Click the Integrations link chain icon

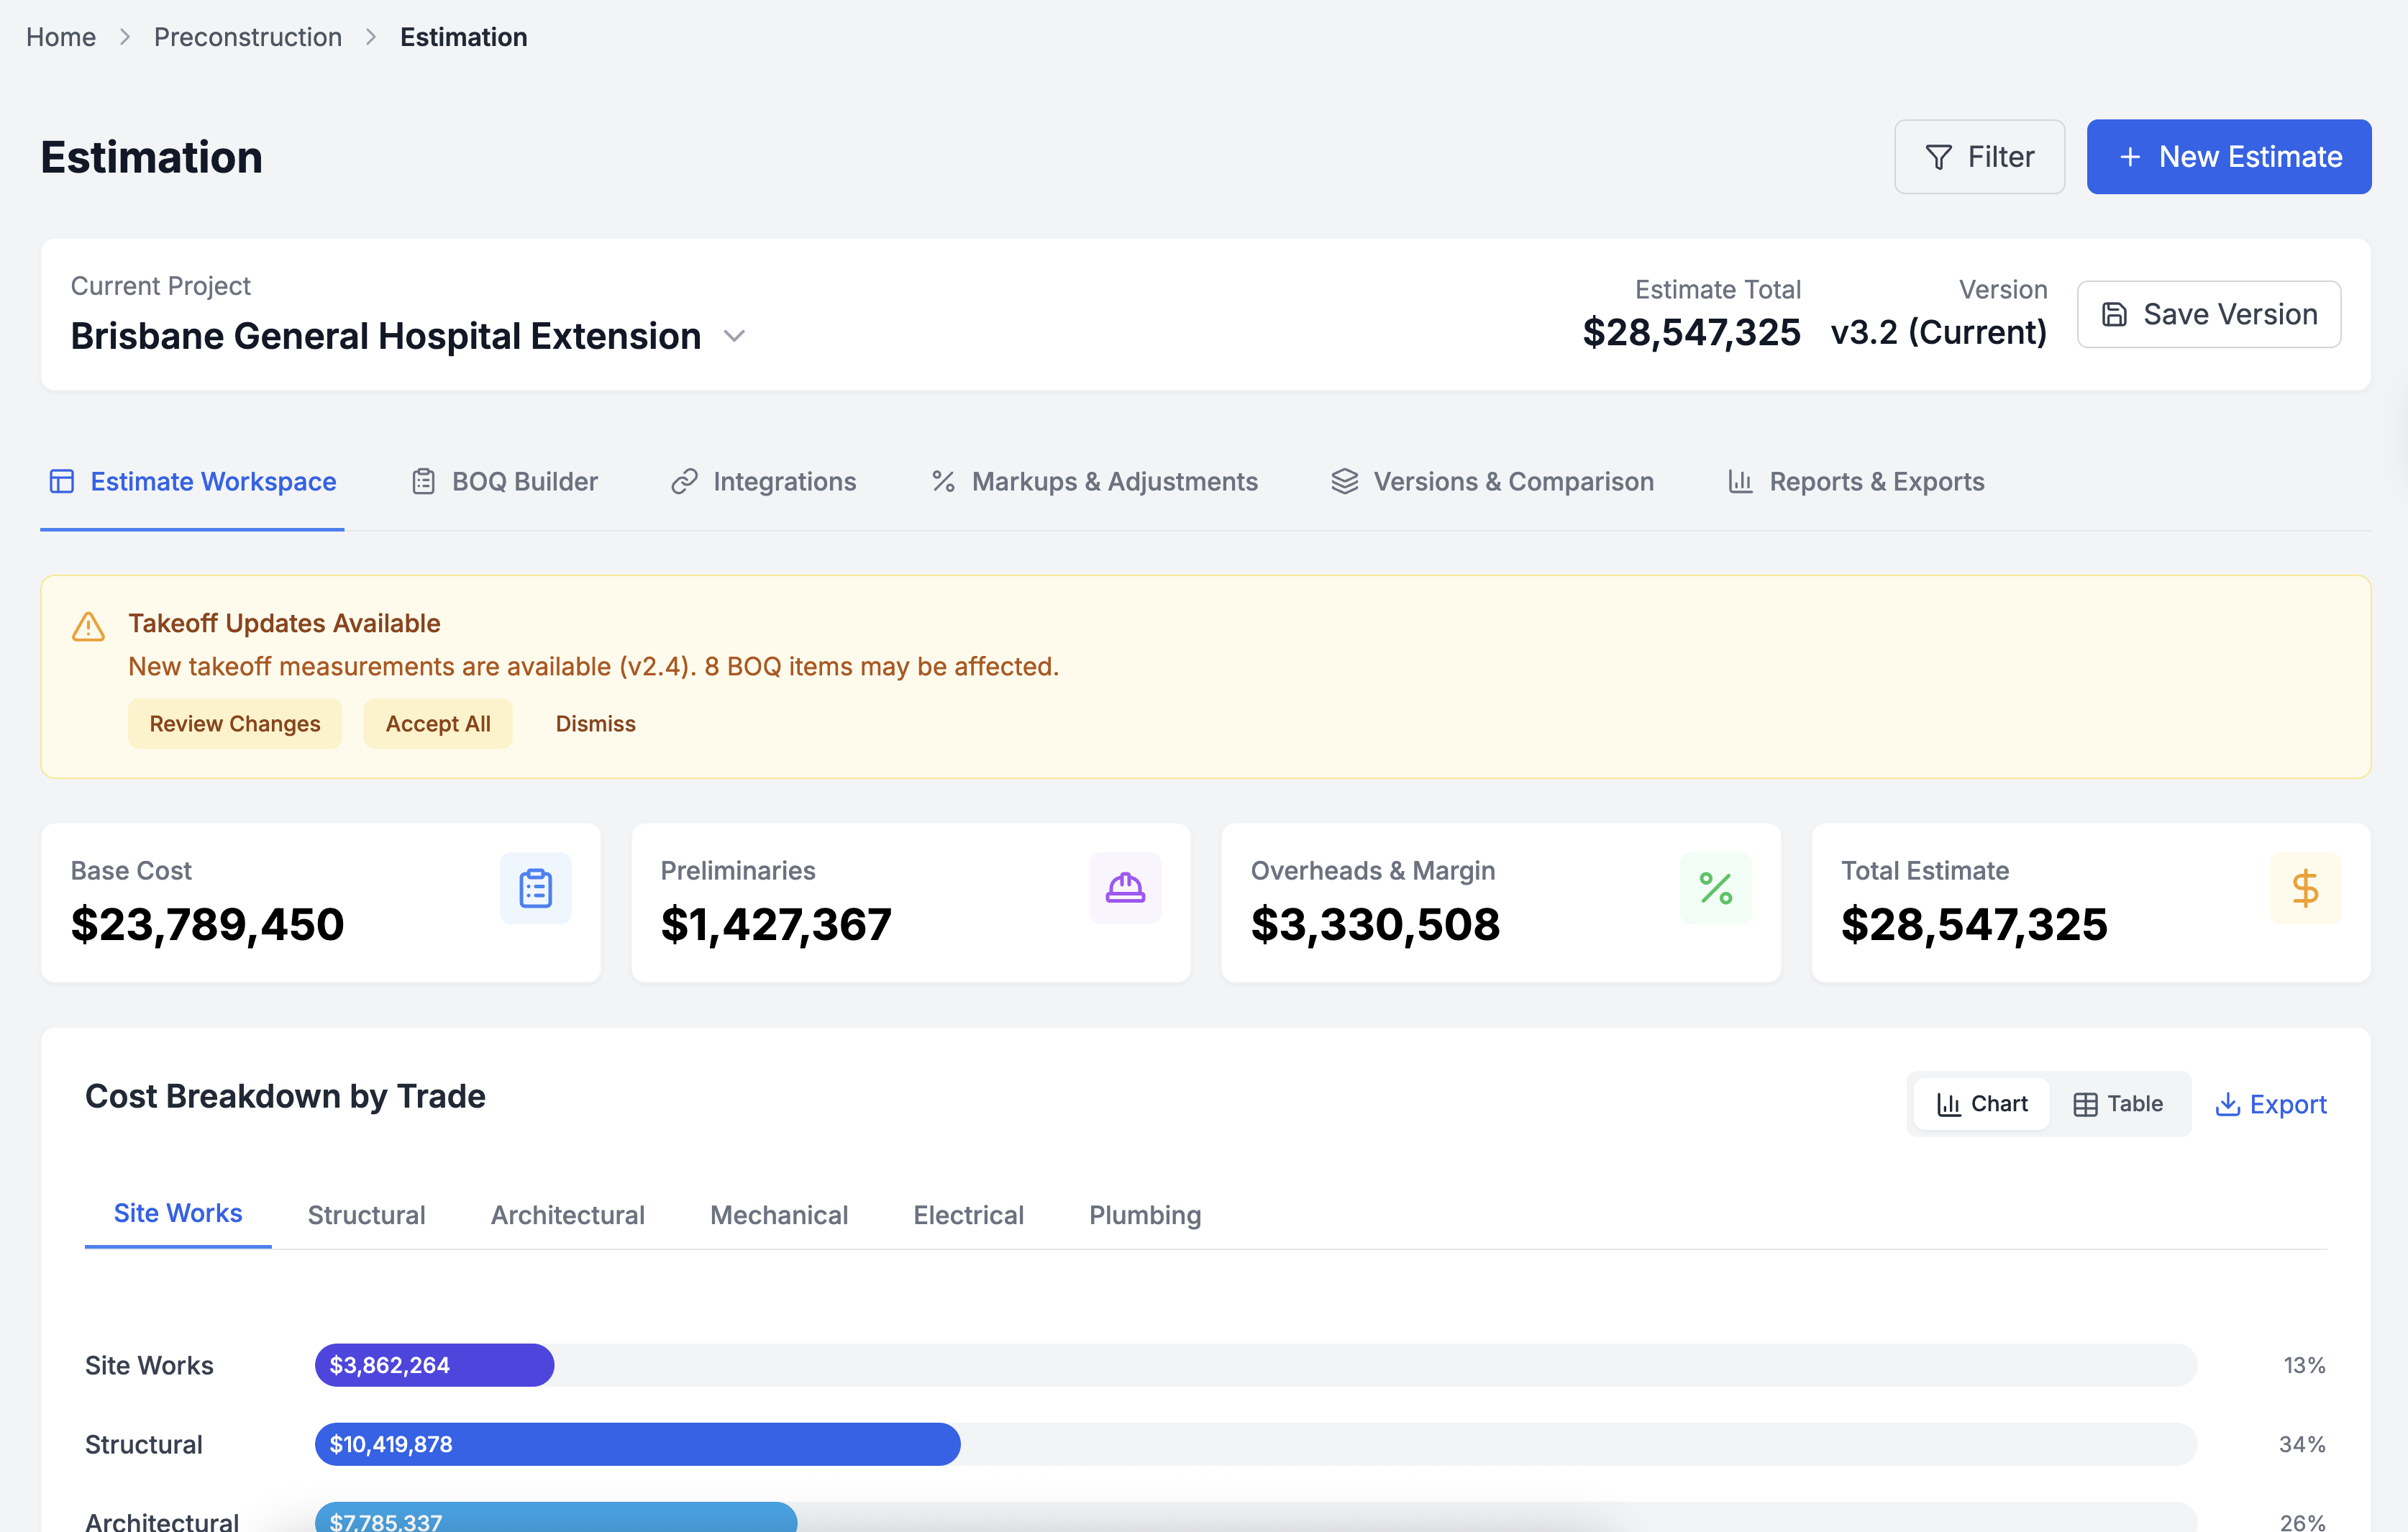(684, 481)
